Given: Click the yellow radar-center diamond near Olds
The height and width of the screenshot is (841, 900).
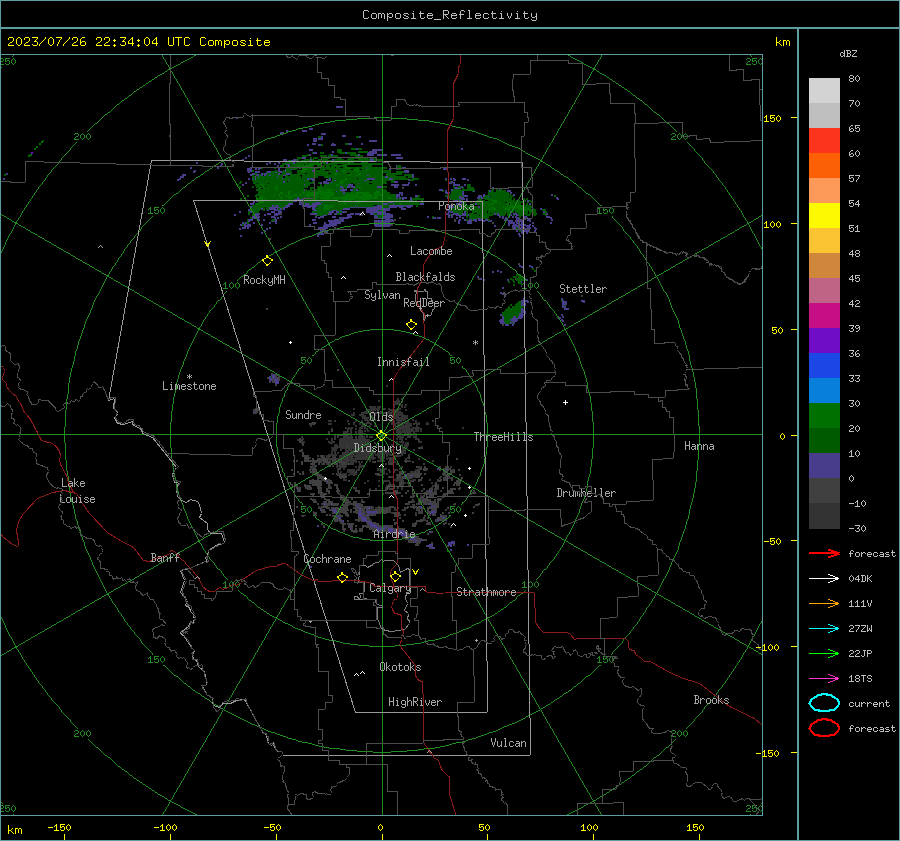Looking at the screenshot, I should [382, 435].
